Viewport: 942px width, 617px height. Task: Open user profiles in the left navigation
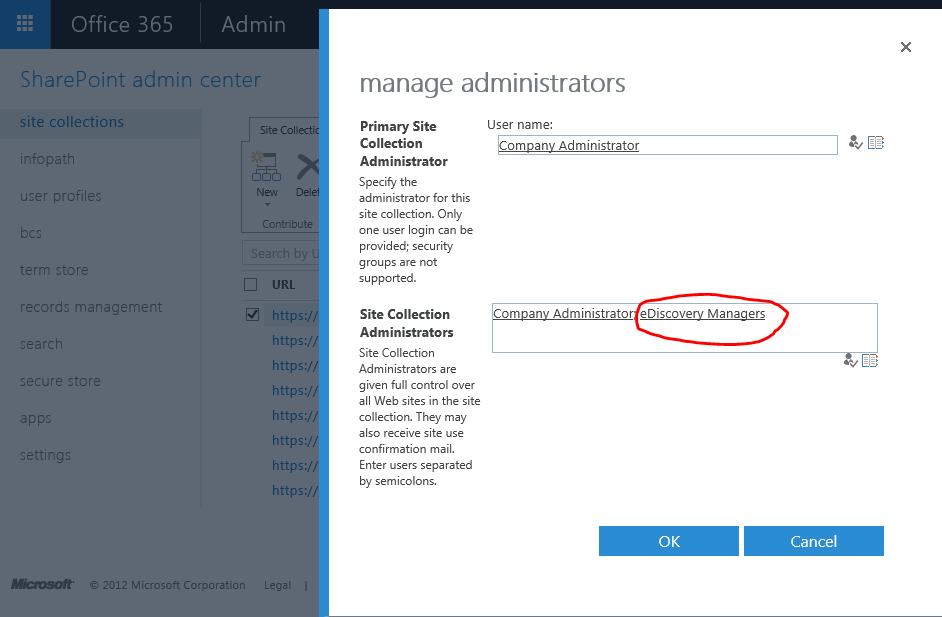61,196
